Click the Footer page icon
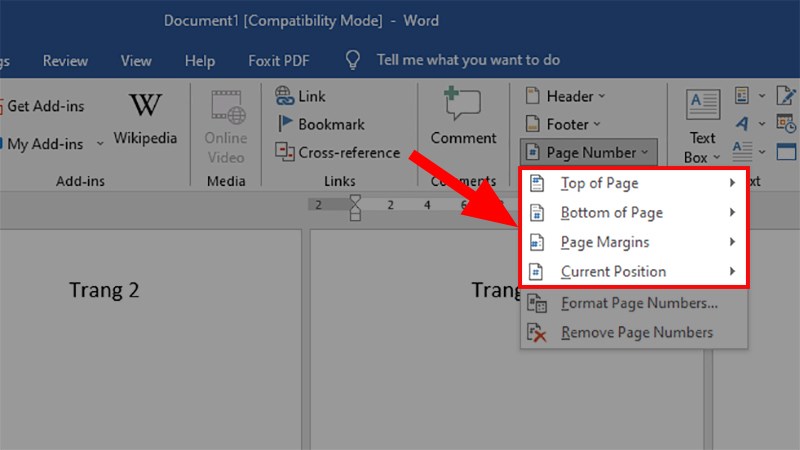 532,124
